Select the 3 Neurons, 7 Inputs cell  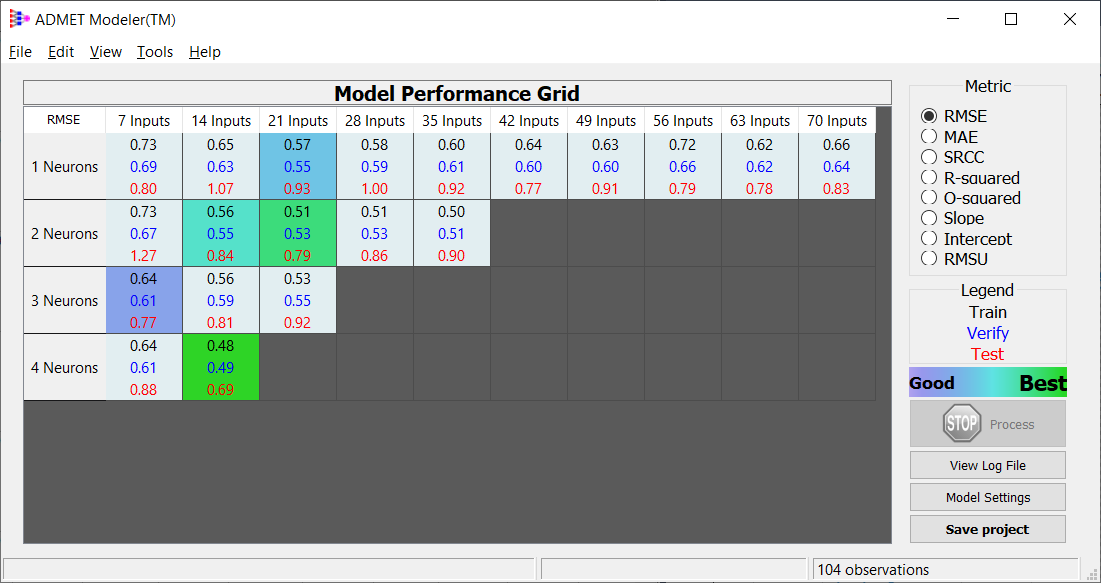(144, 301)
